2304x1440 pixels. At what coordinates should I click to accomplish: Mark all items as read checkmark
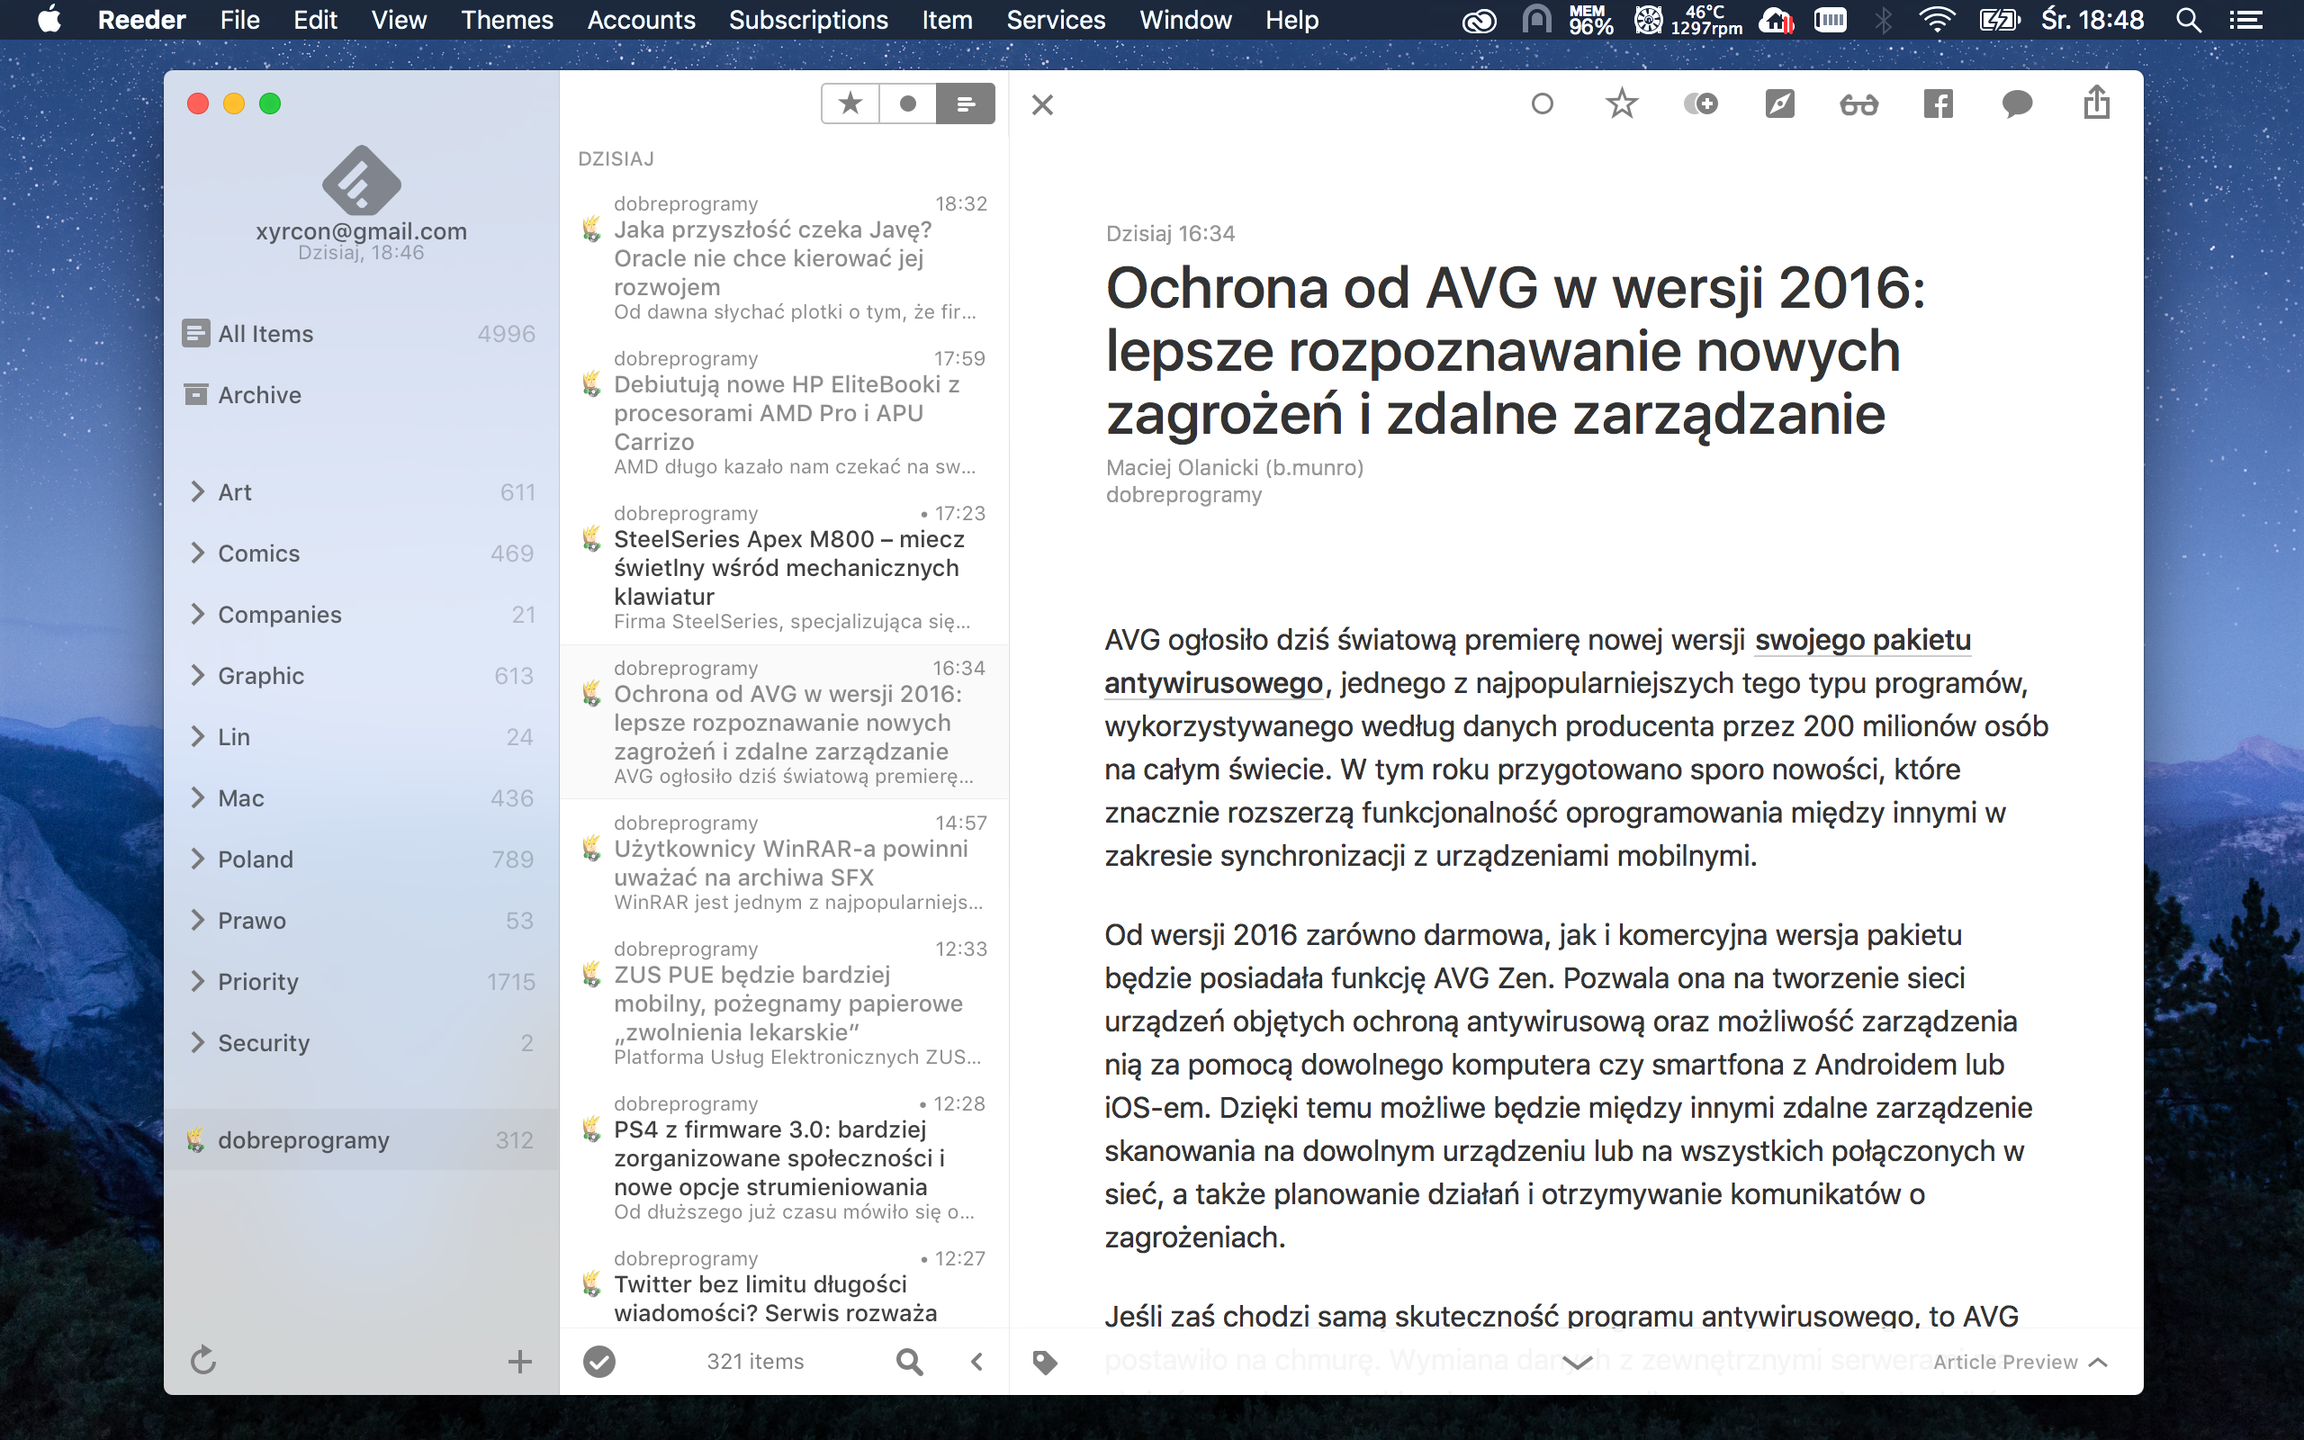pyautogui.click(x=599, y=1361)
